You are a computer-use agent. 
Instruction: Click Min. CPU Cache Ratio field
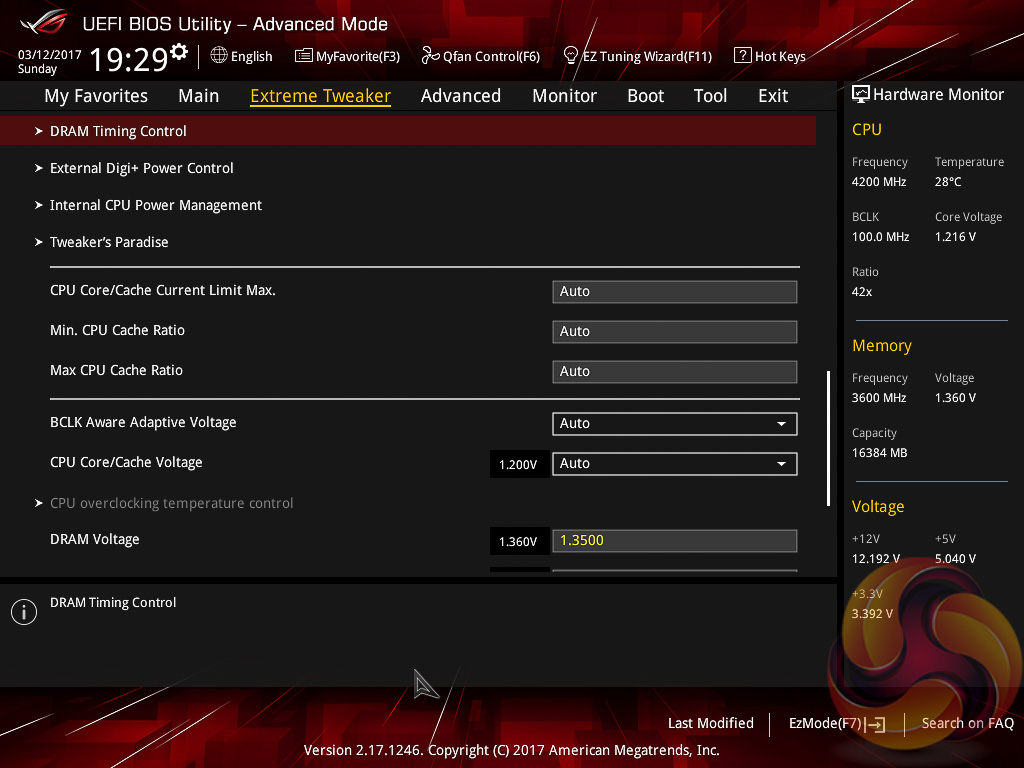(x=675, y=331)
